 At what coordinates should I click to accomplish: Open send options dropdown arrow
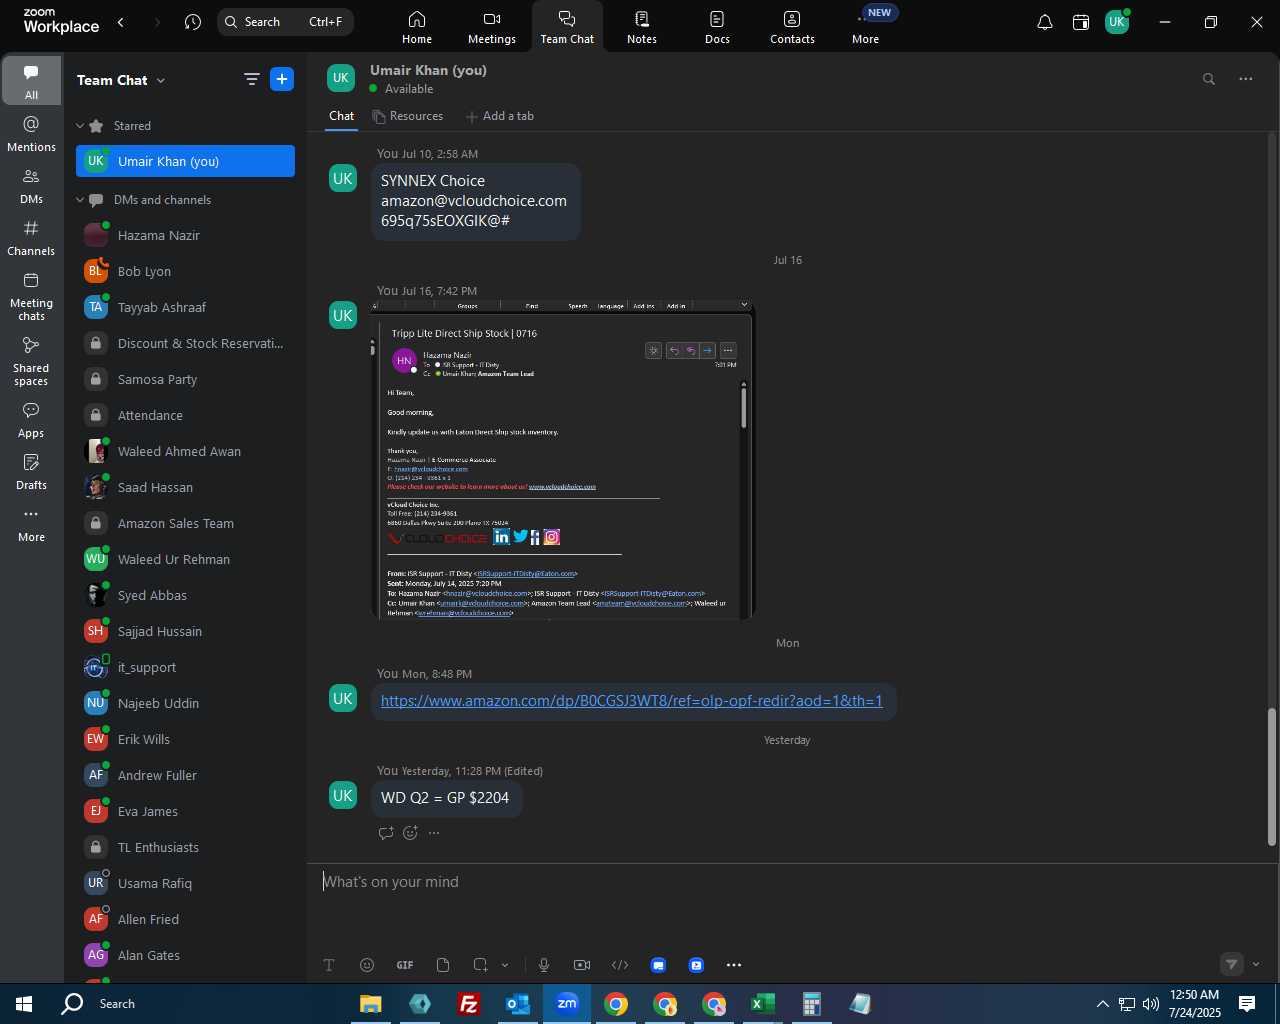point(1256,965)
